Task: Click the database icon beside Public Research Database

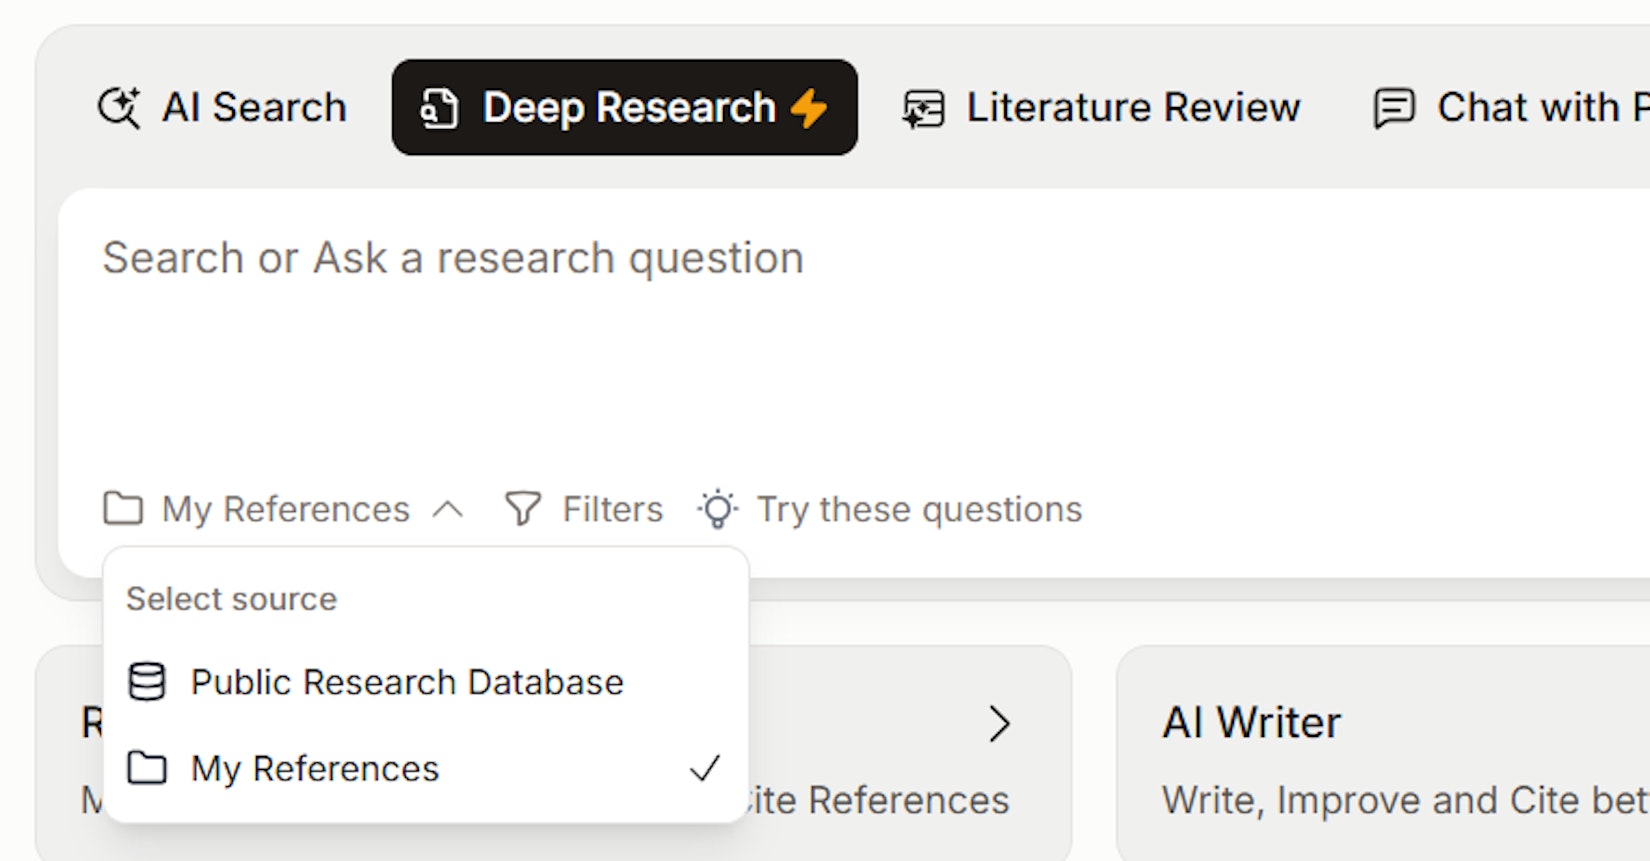Action: (x=147, y=682)
